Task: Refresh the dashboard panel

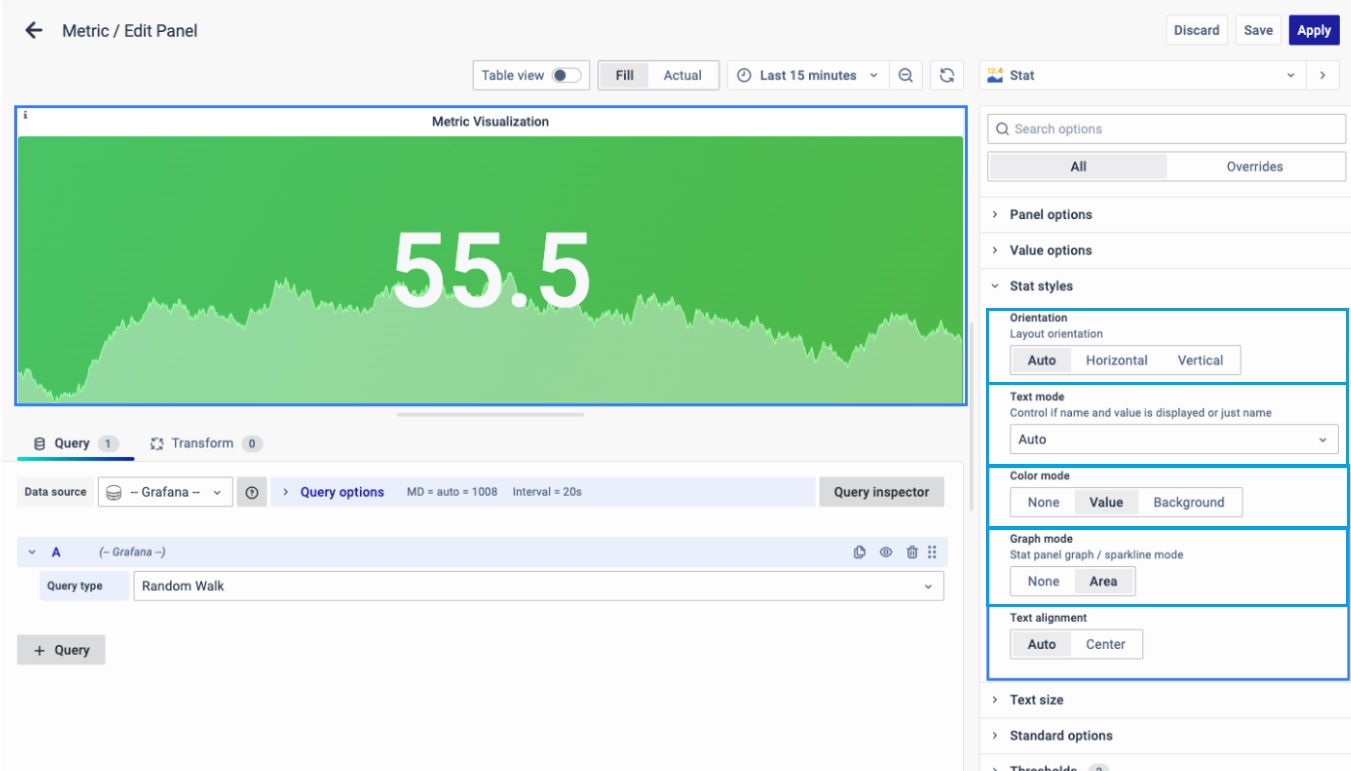Action: tap(946, 75)
